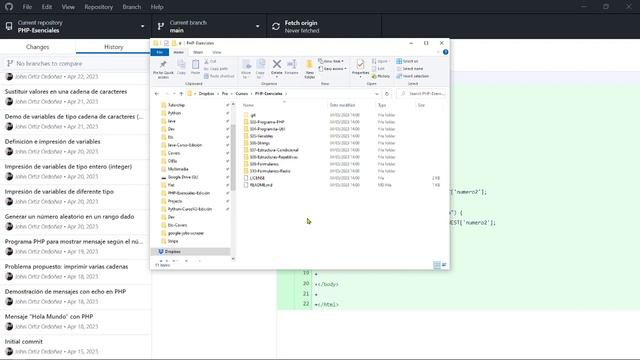Screen dimensions: 640x360
Task: Select commit 'Sustituir valores en una cadena de caracteres'
Action: [x=76, y=97]
